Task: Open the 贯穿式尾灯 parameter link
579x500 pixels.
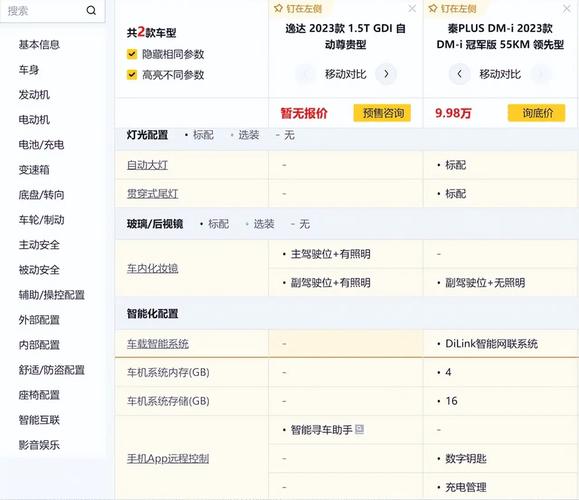Action: (152, 194)
